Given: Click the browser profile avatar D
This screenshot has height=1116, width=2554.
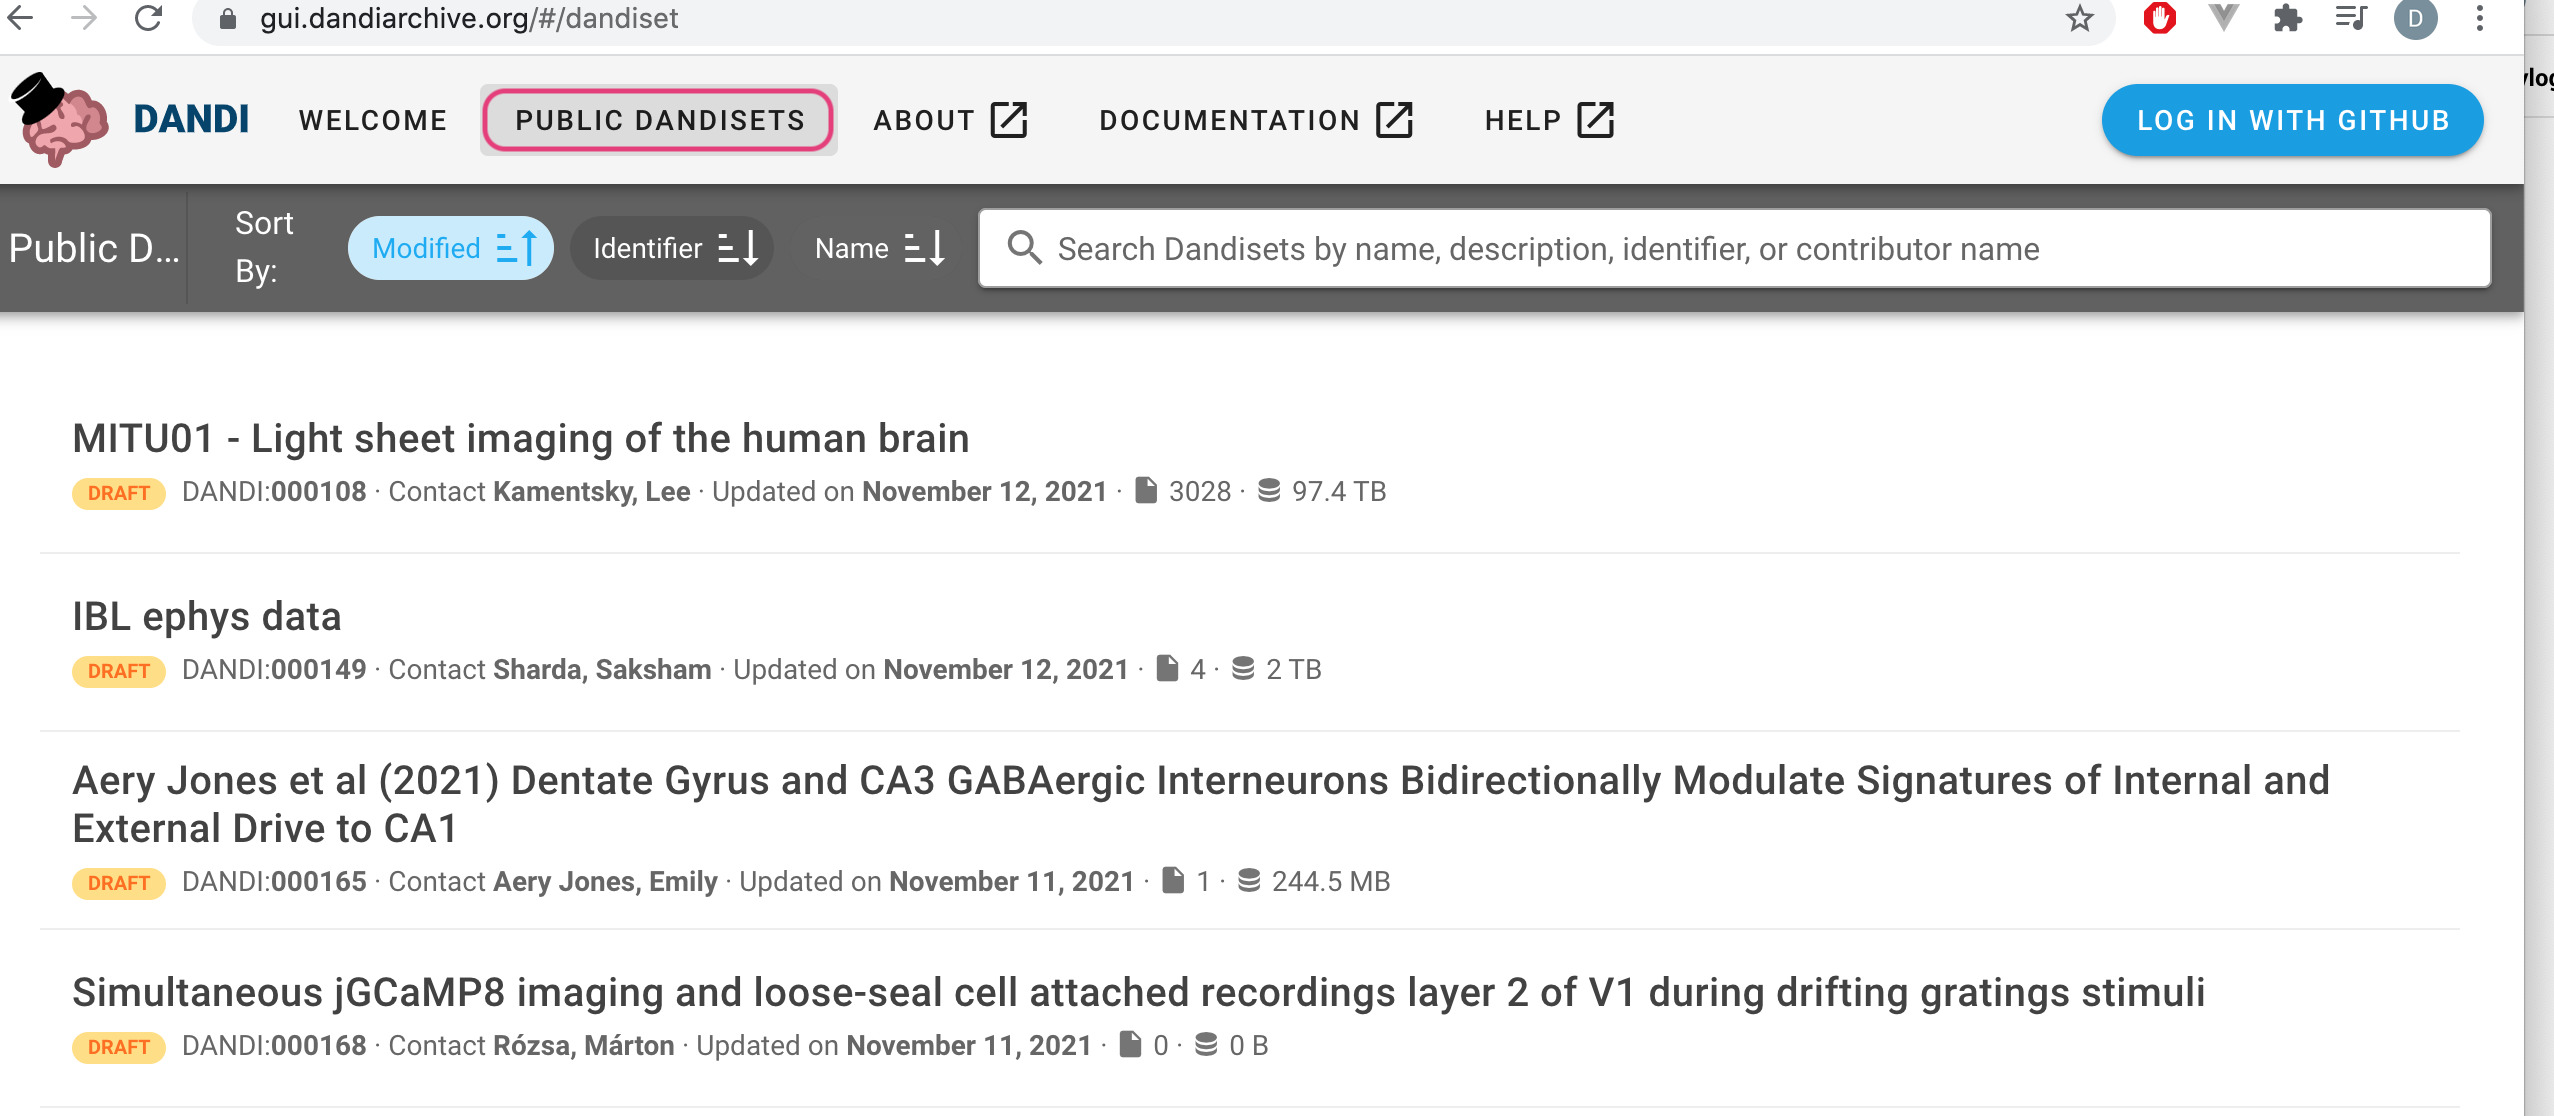Looking at the screenshot, I should pos(2415,18).
